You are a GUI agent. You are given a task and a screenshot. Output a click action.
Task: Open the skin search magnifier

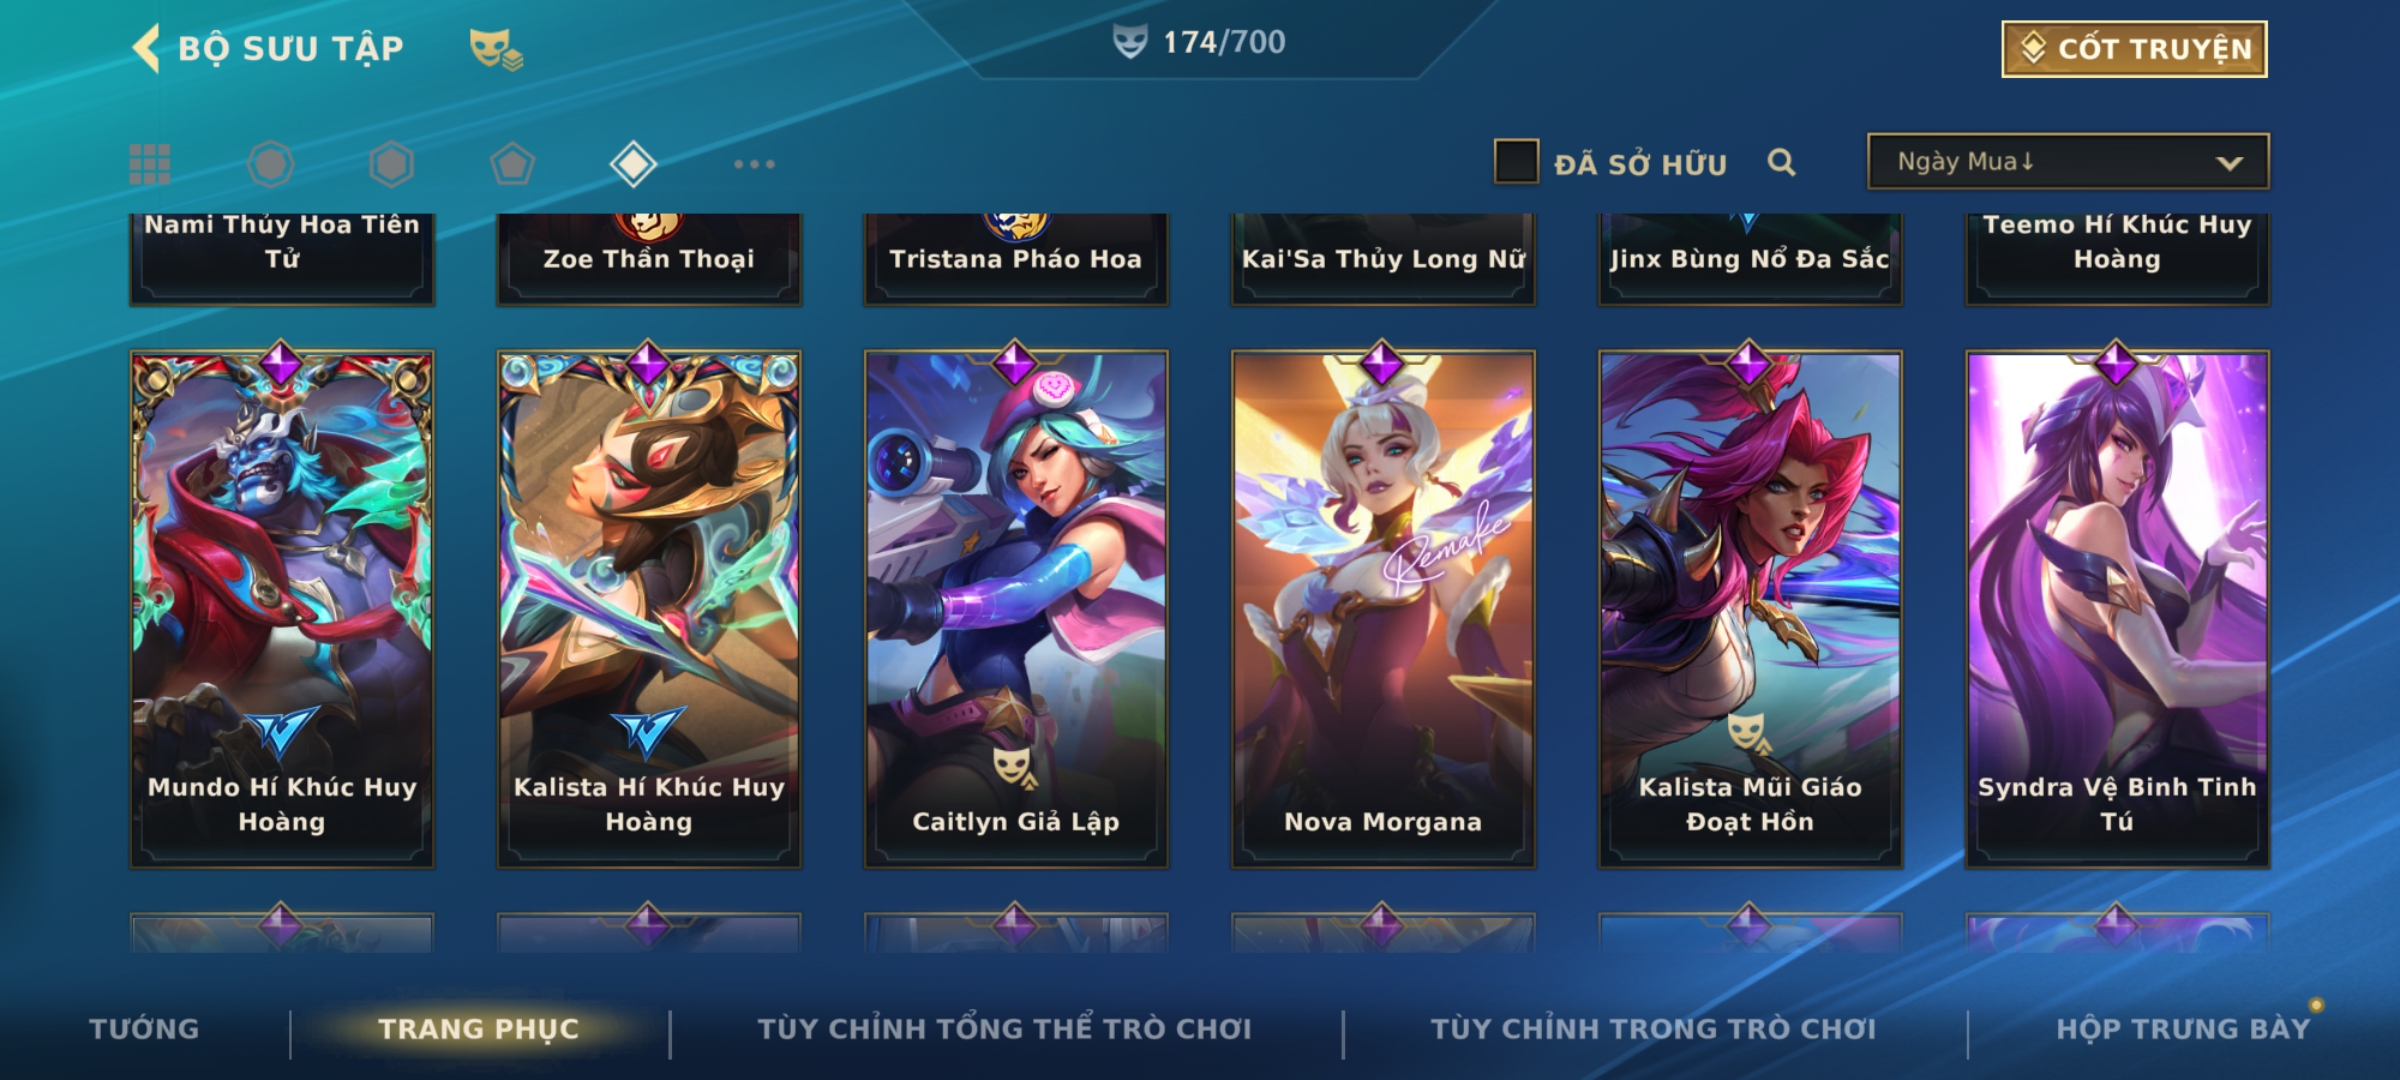pyautogui.click(x=1781, y=162)
